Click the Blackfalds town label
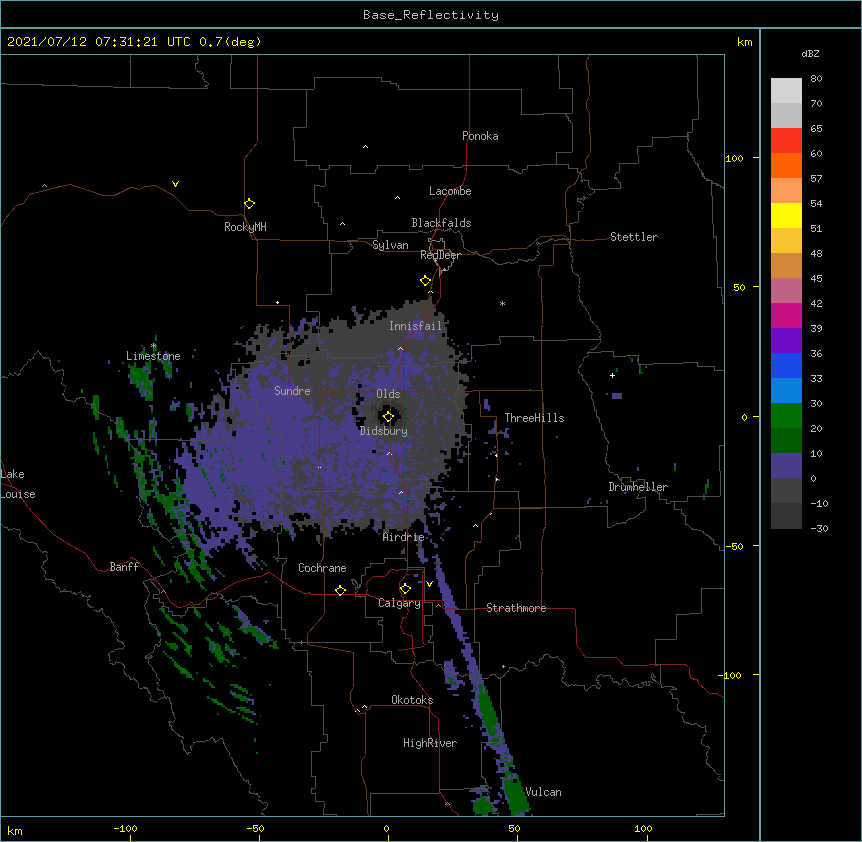862x842 pixels. (441, 223)
